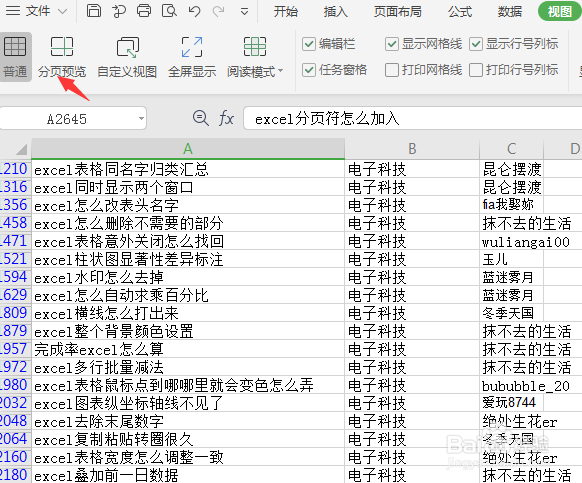Toggle the 编辑栏 checkbox
The image size is (582, 483).
[x=309, y=44]
